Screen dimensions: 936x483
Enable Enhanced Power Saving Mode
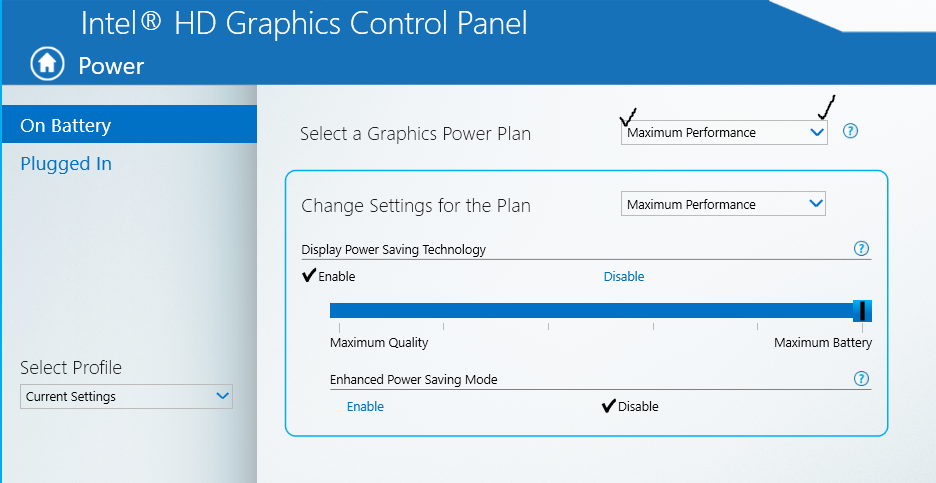tap(365, 407)
